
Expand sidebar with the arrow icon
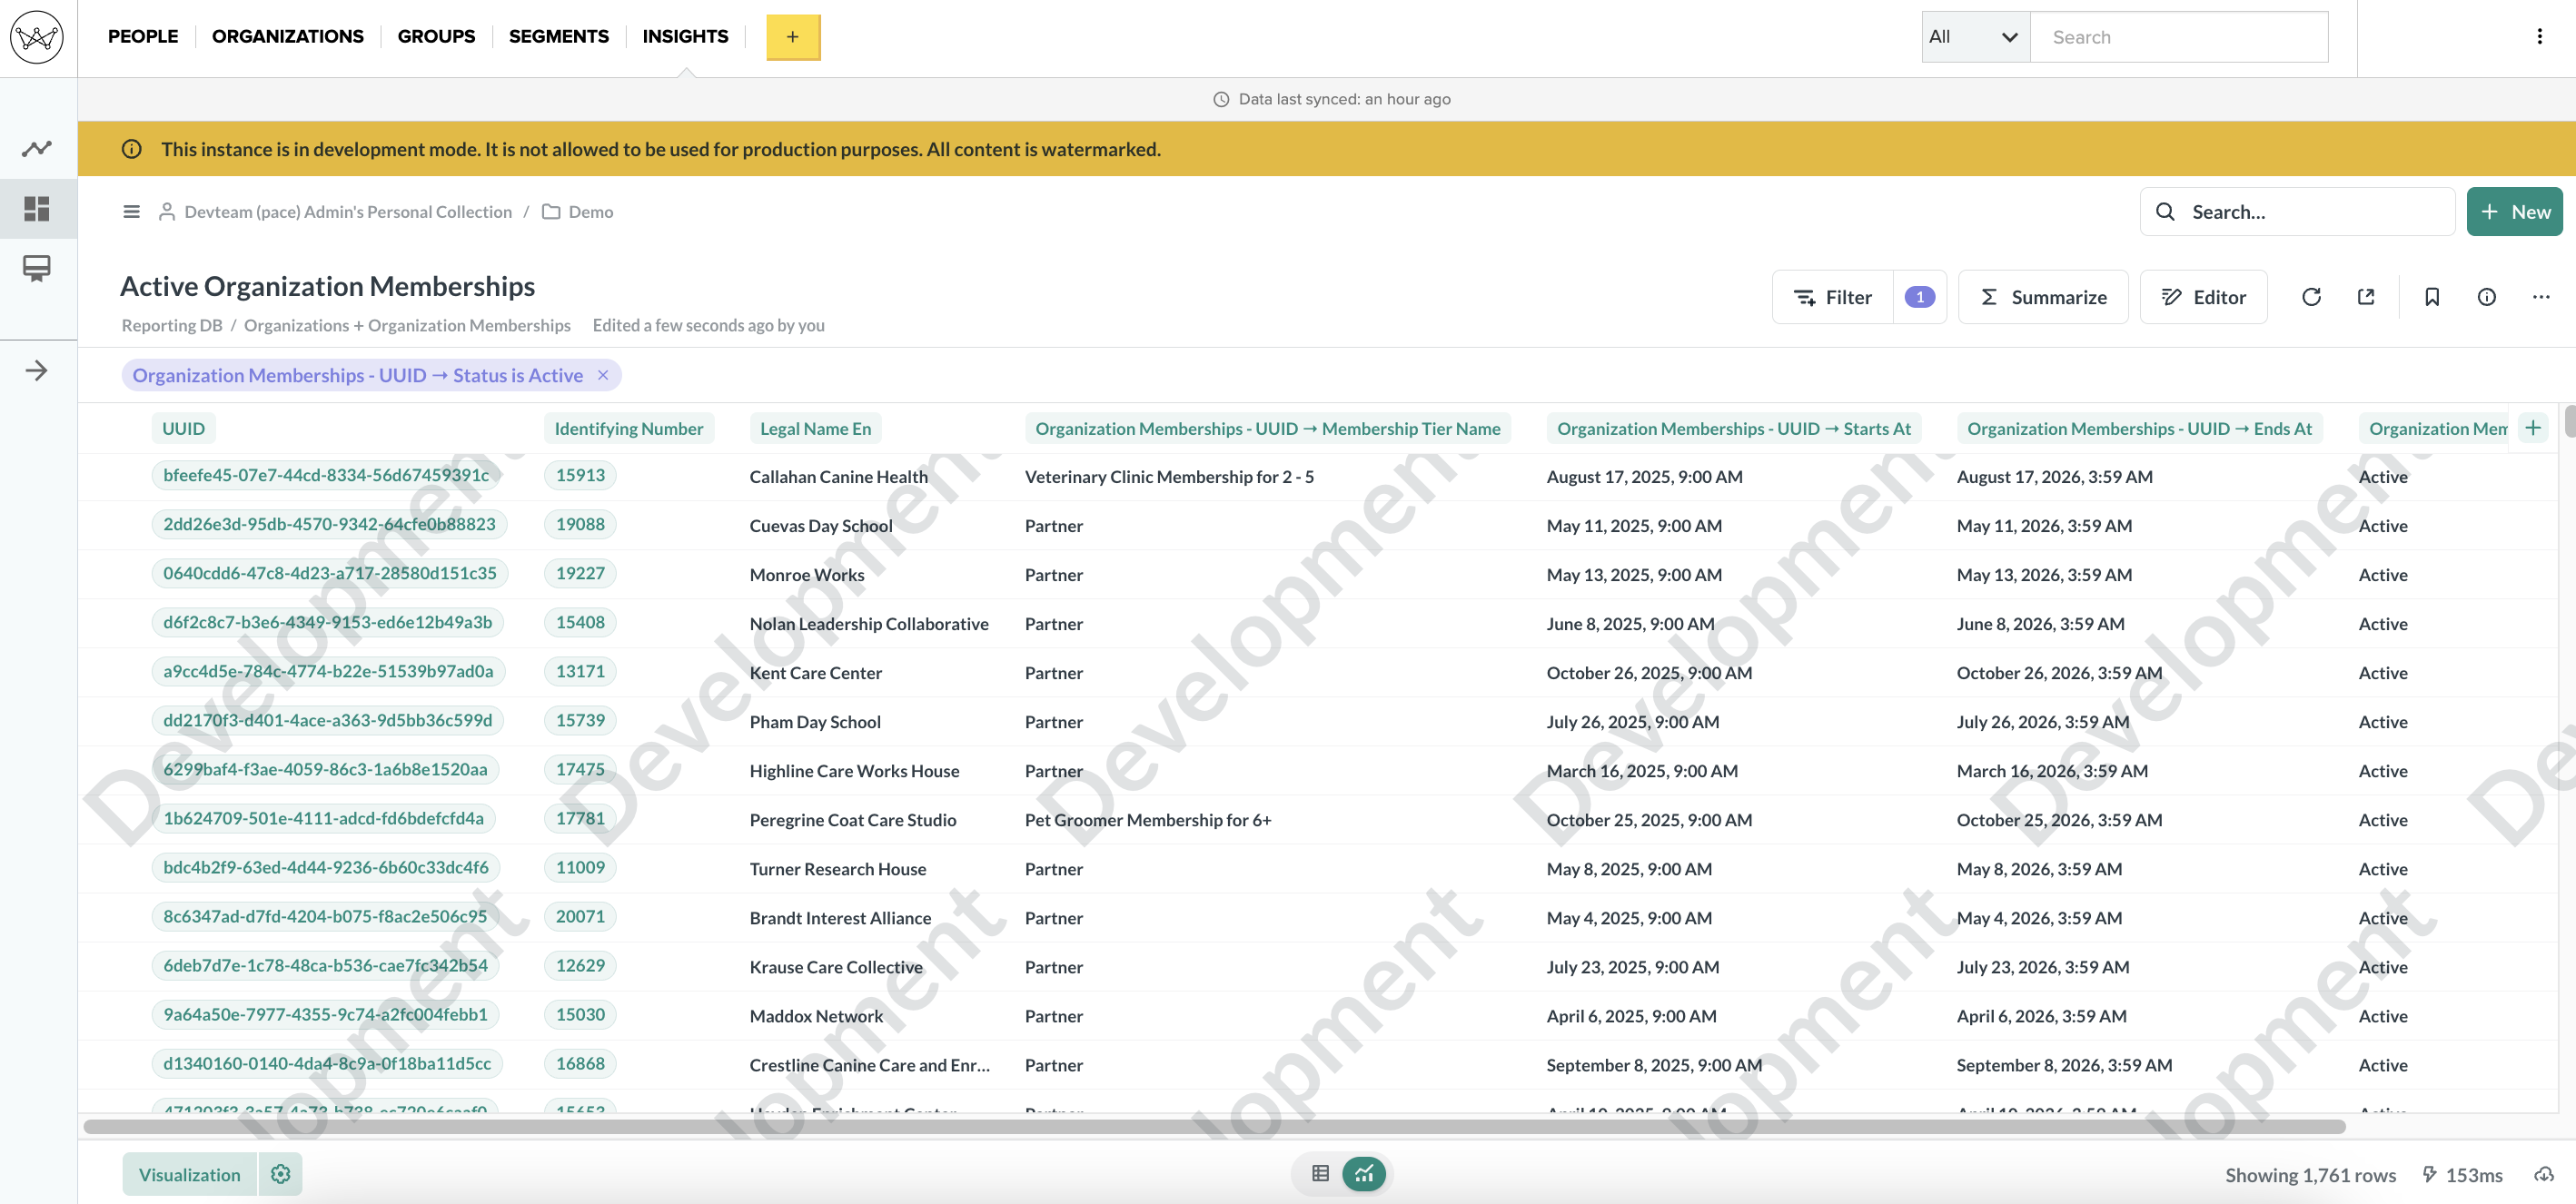tap(37, 371)
